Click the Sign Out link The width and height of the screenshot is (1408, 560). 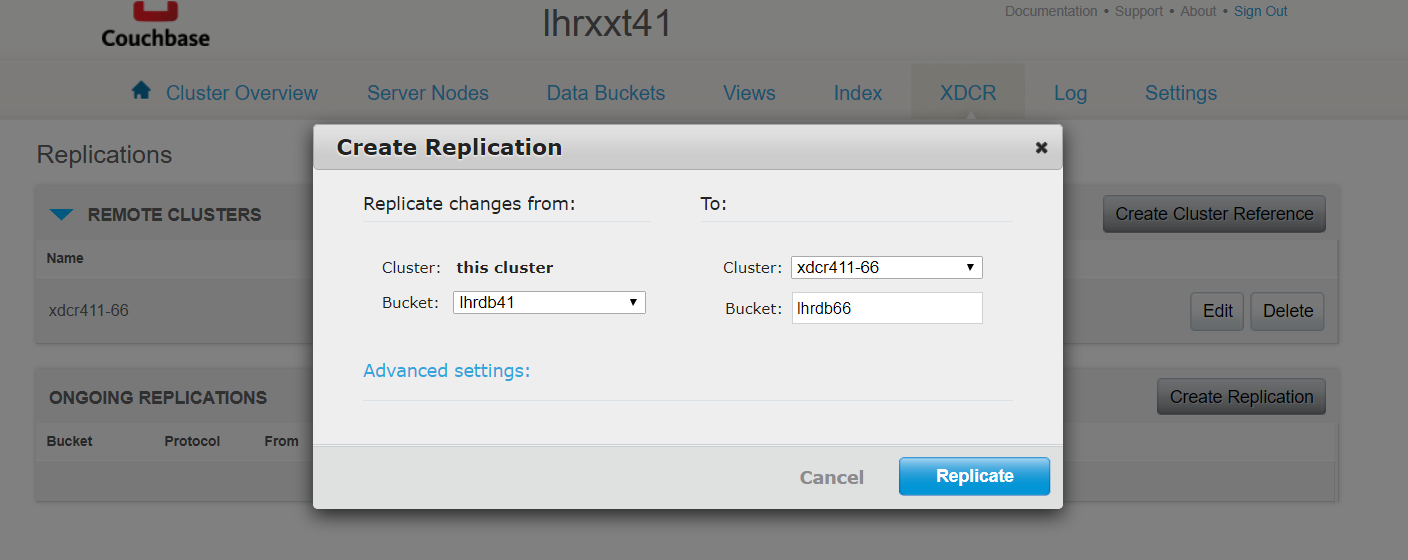point(1260,12)
